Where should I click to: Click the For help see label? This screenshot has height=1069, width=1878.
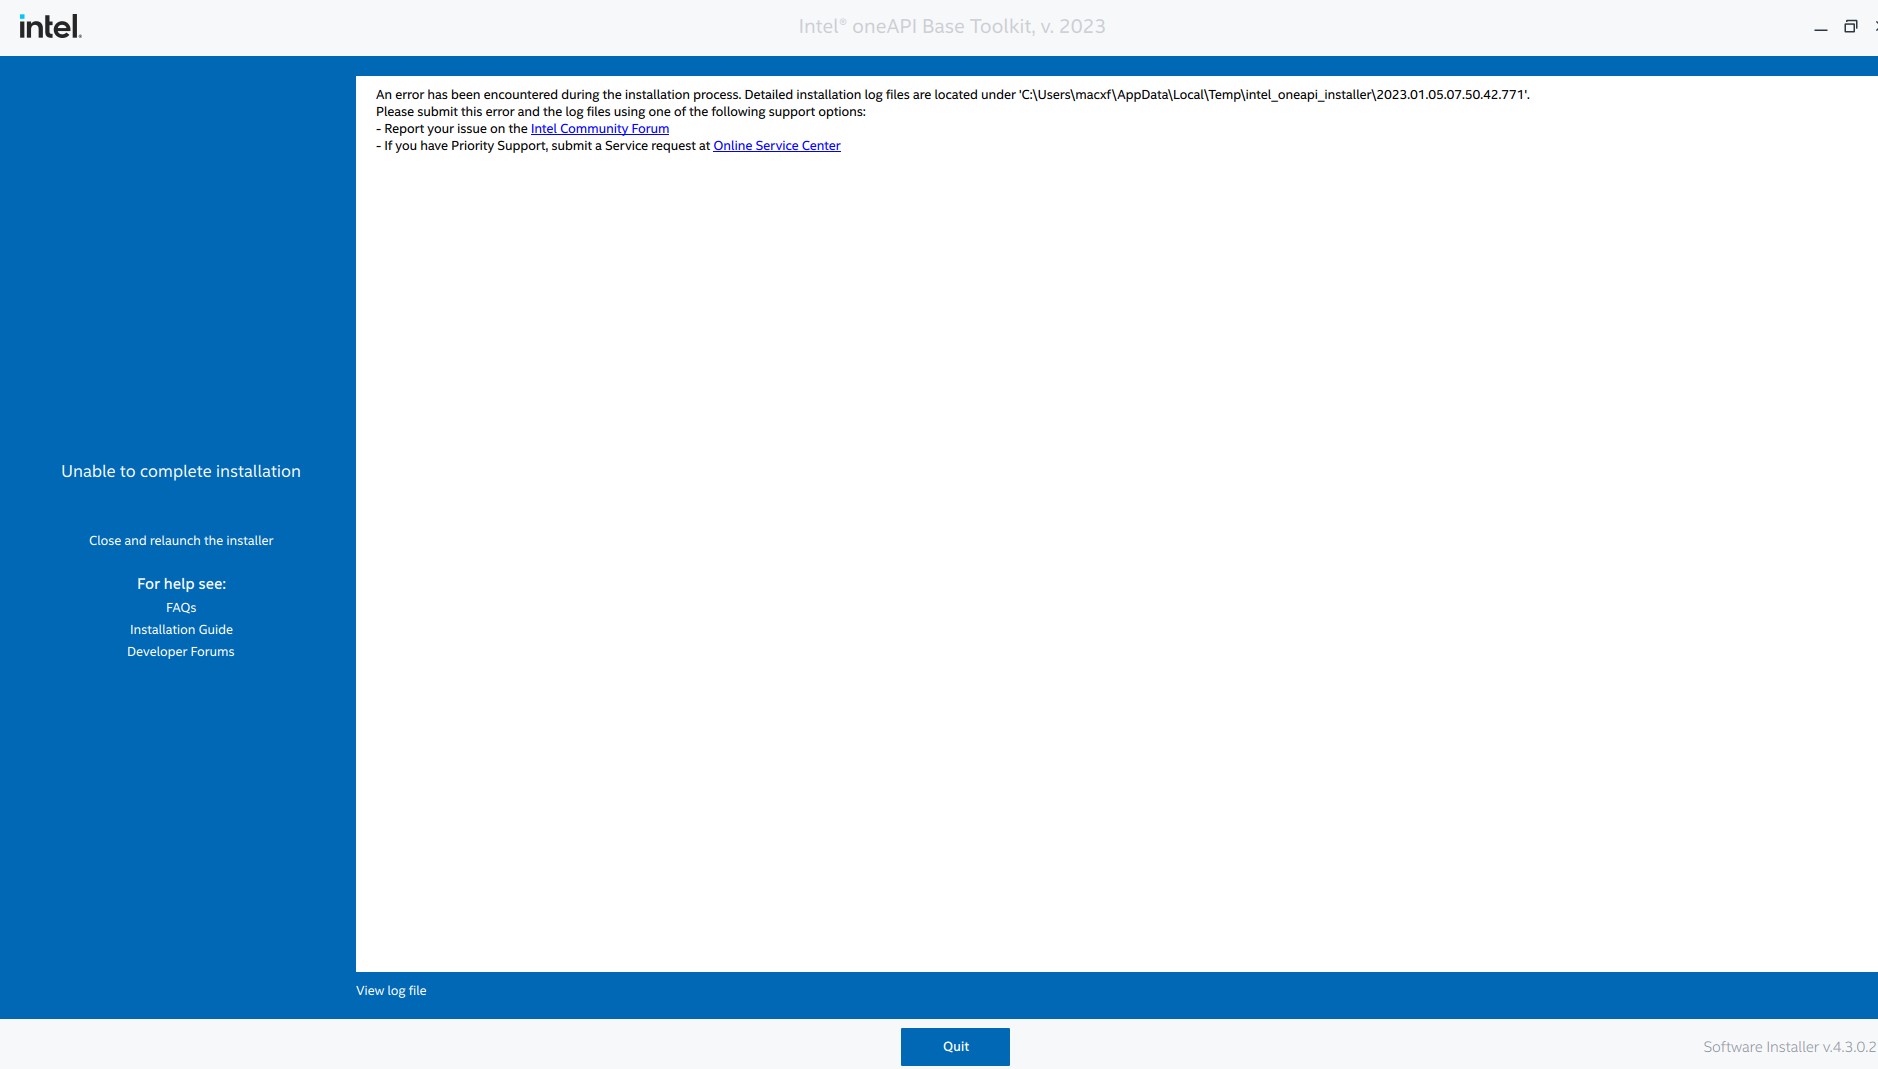pyautogui.click(x=181, y=584)
